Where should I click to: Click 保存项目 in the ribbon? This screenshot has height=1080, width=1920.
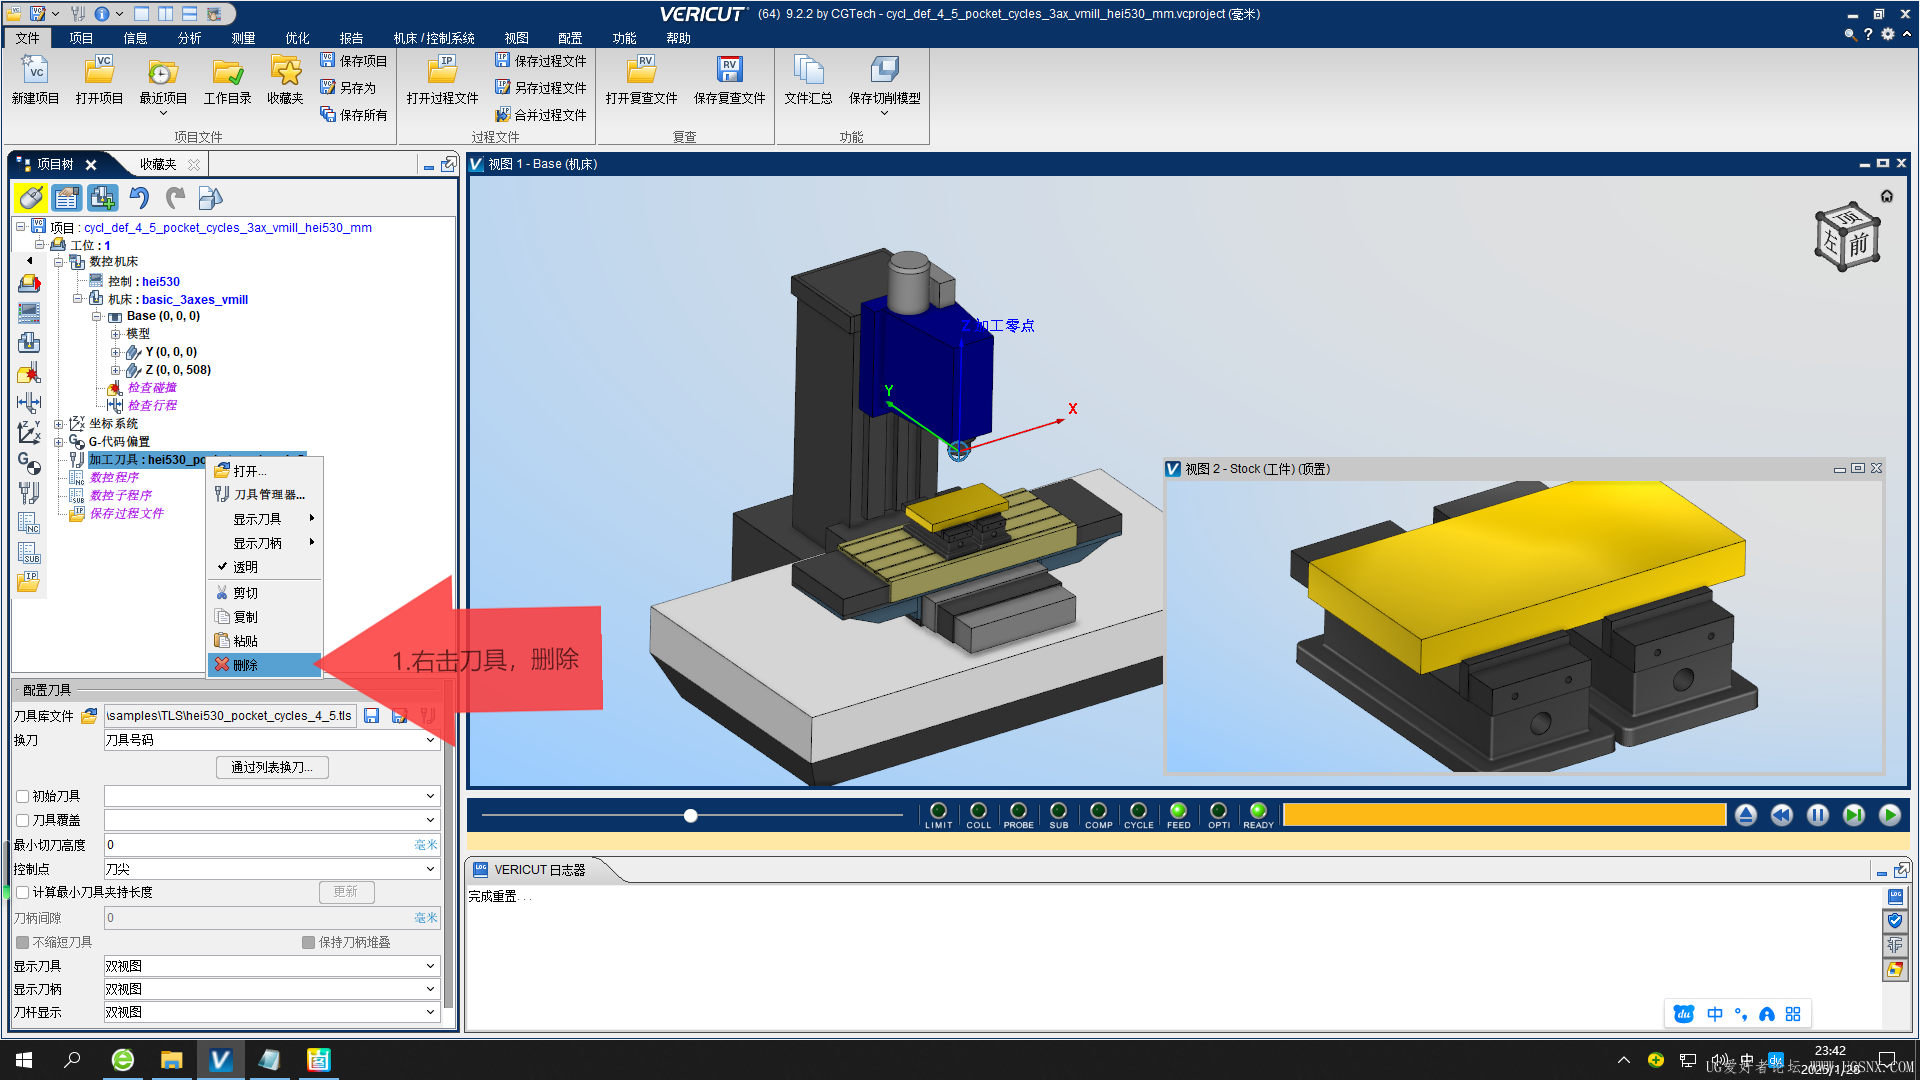tap(353, 61)
